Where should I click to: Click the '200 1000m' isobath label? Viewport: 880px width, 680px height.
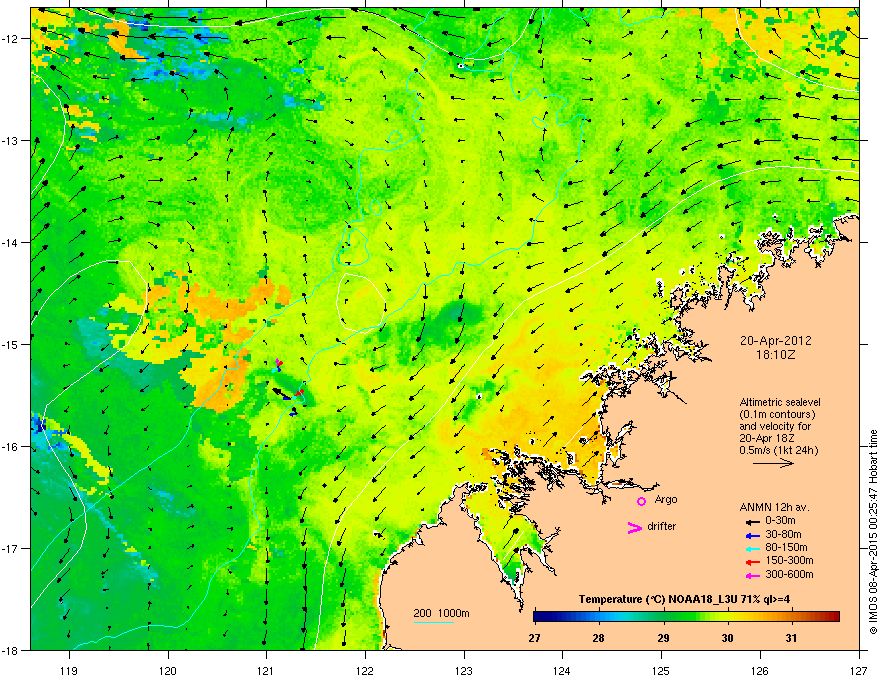click(x=441, y=613)
